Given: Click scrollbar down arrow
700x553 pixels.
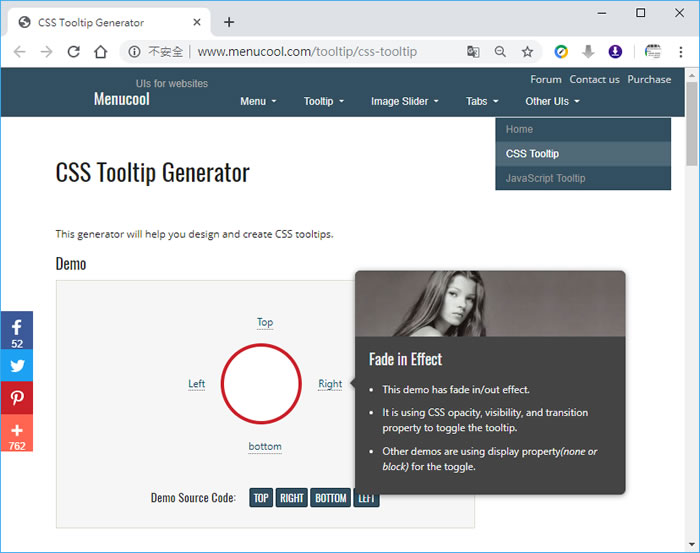Looking at the screenshot, I should point(692,545).
